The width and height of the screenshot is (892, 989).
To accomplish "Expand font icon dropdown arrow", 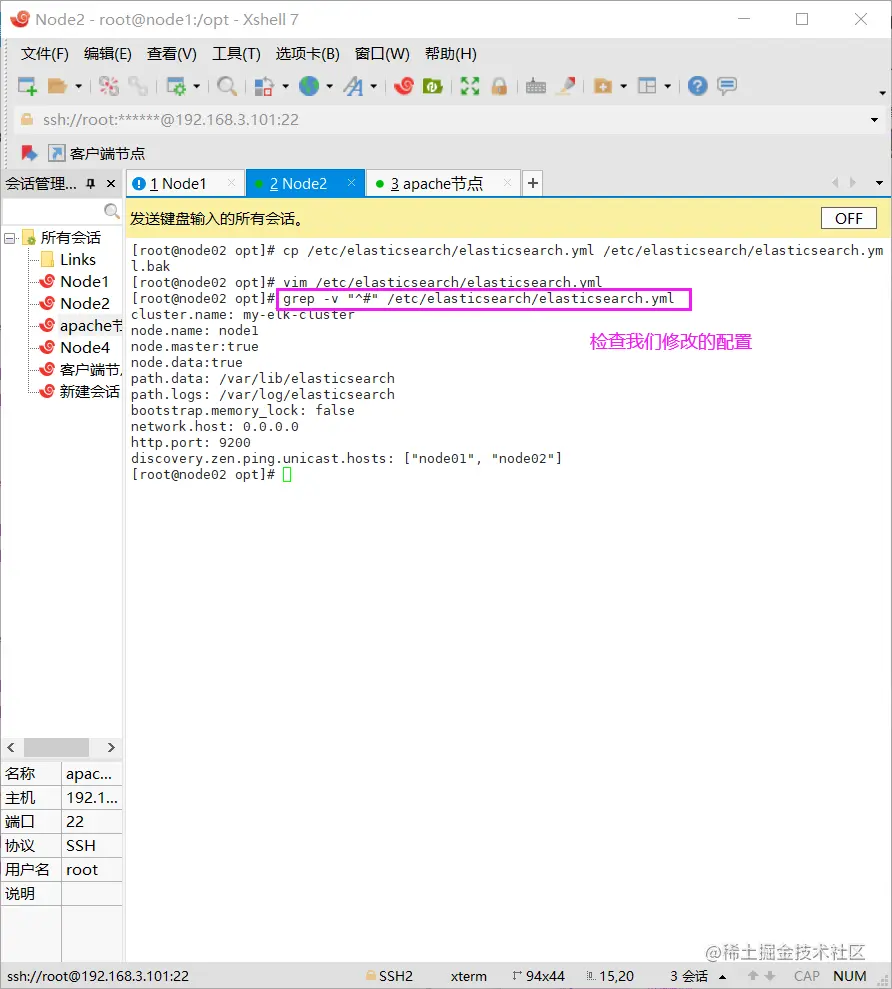I will 373,86.
